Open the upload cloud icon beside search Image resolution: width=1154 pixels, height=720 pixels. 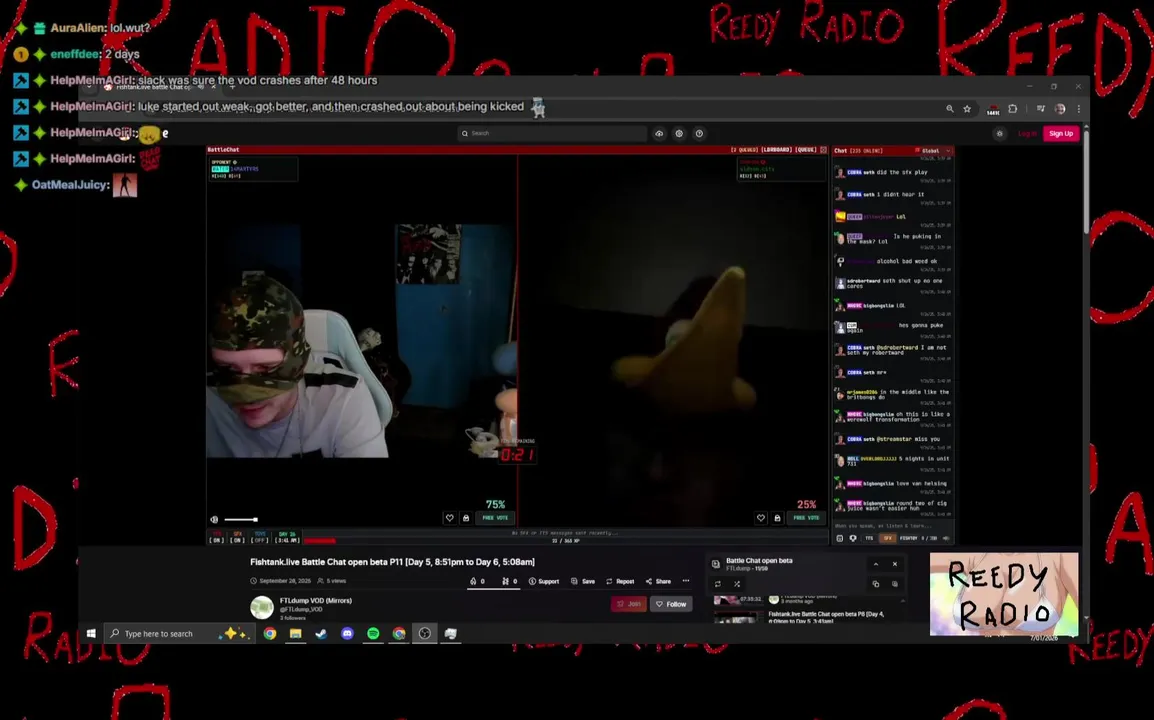point(659,133)
